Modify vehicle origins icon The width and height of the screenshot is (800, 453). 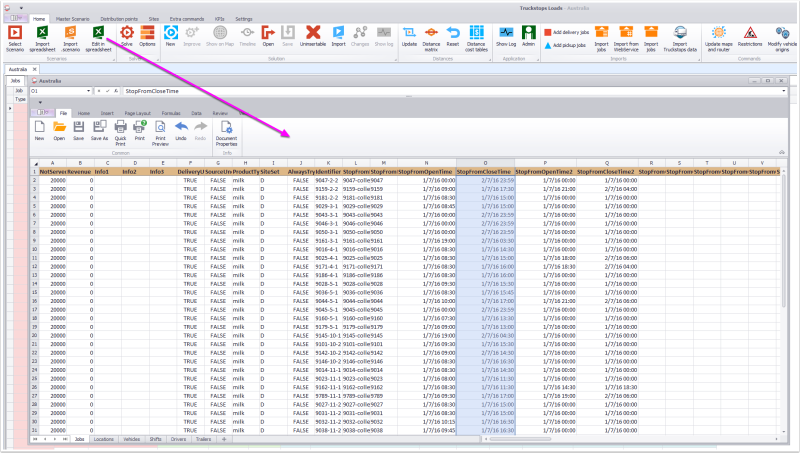[782, 33]
